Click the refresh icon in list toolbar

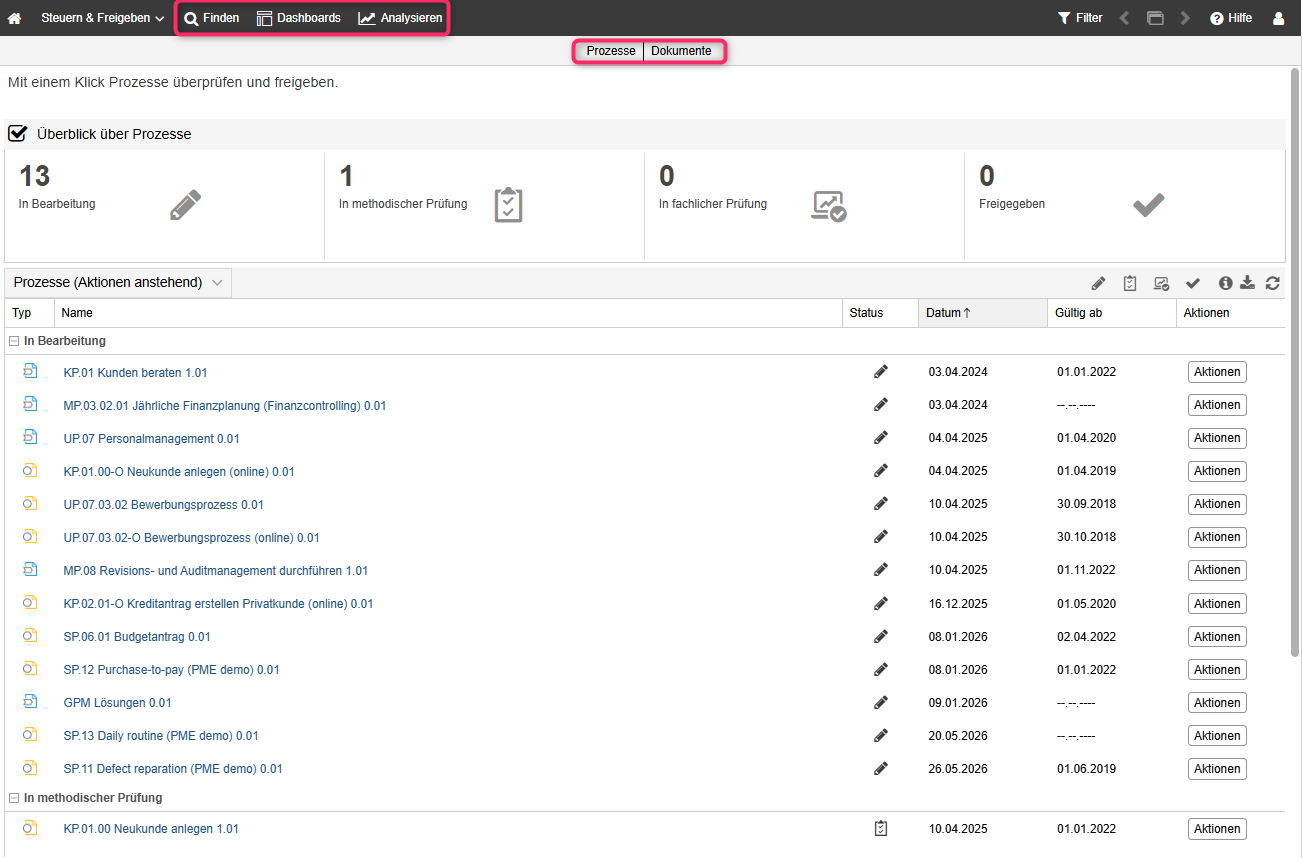[x=1272, y=283]
